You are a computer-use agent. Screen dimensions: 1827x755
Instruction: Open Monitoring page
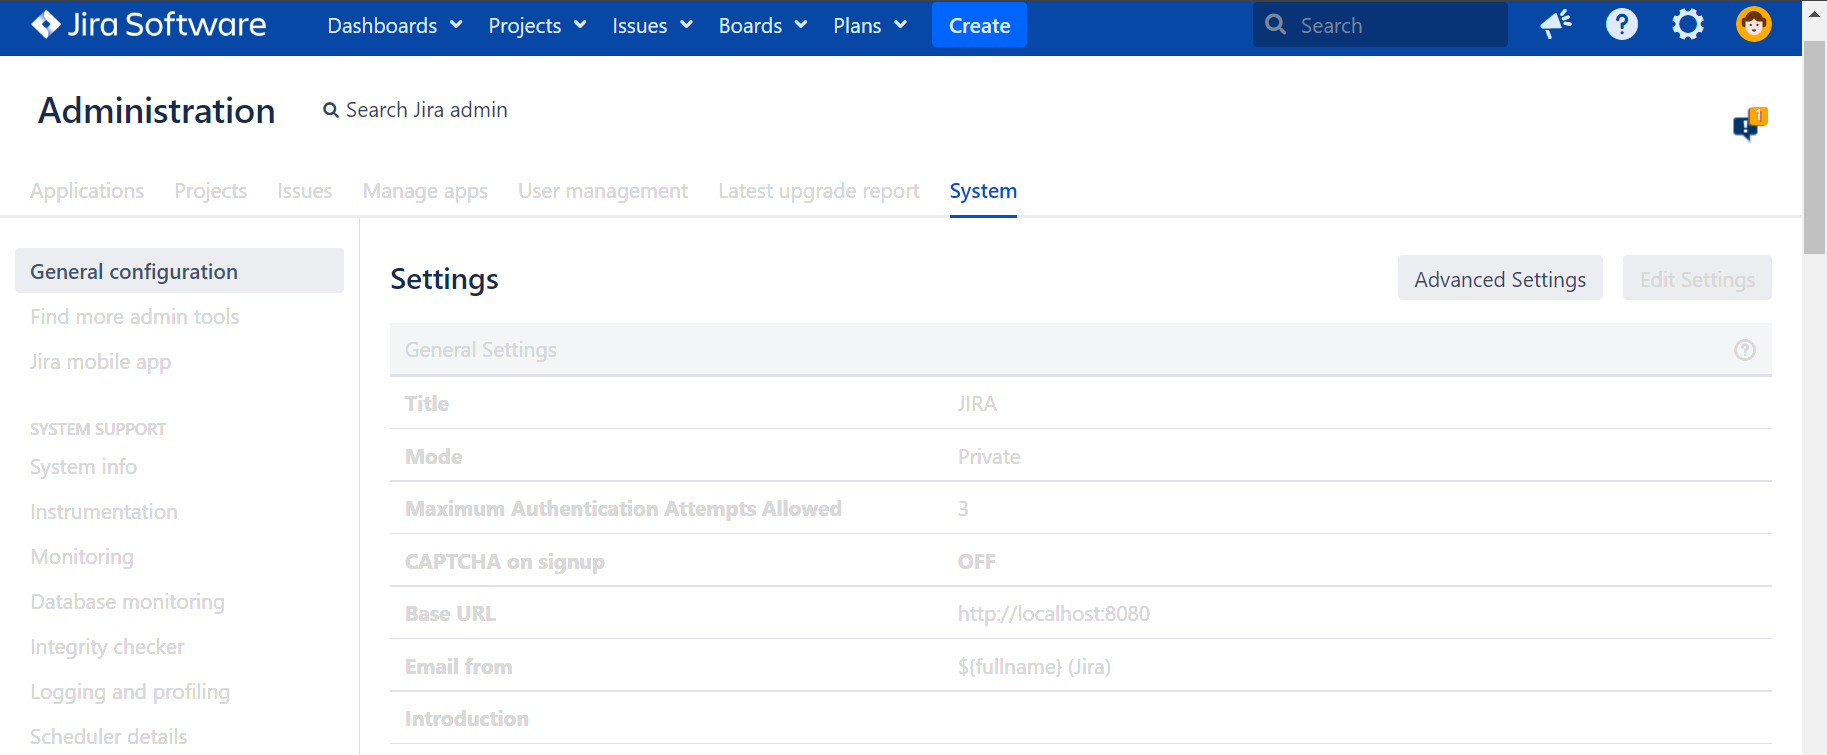click(x=82, y=557)
